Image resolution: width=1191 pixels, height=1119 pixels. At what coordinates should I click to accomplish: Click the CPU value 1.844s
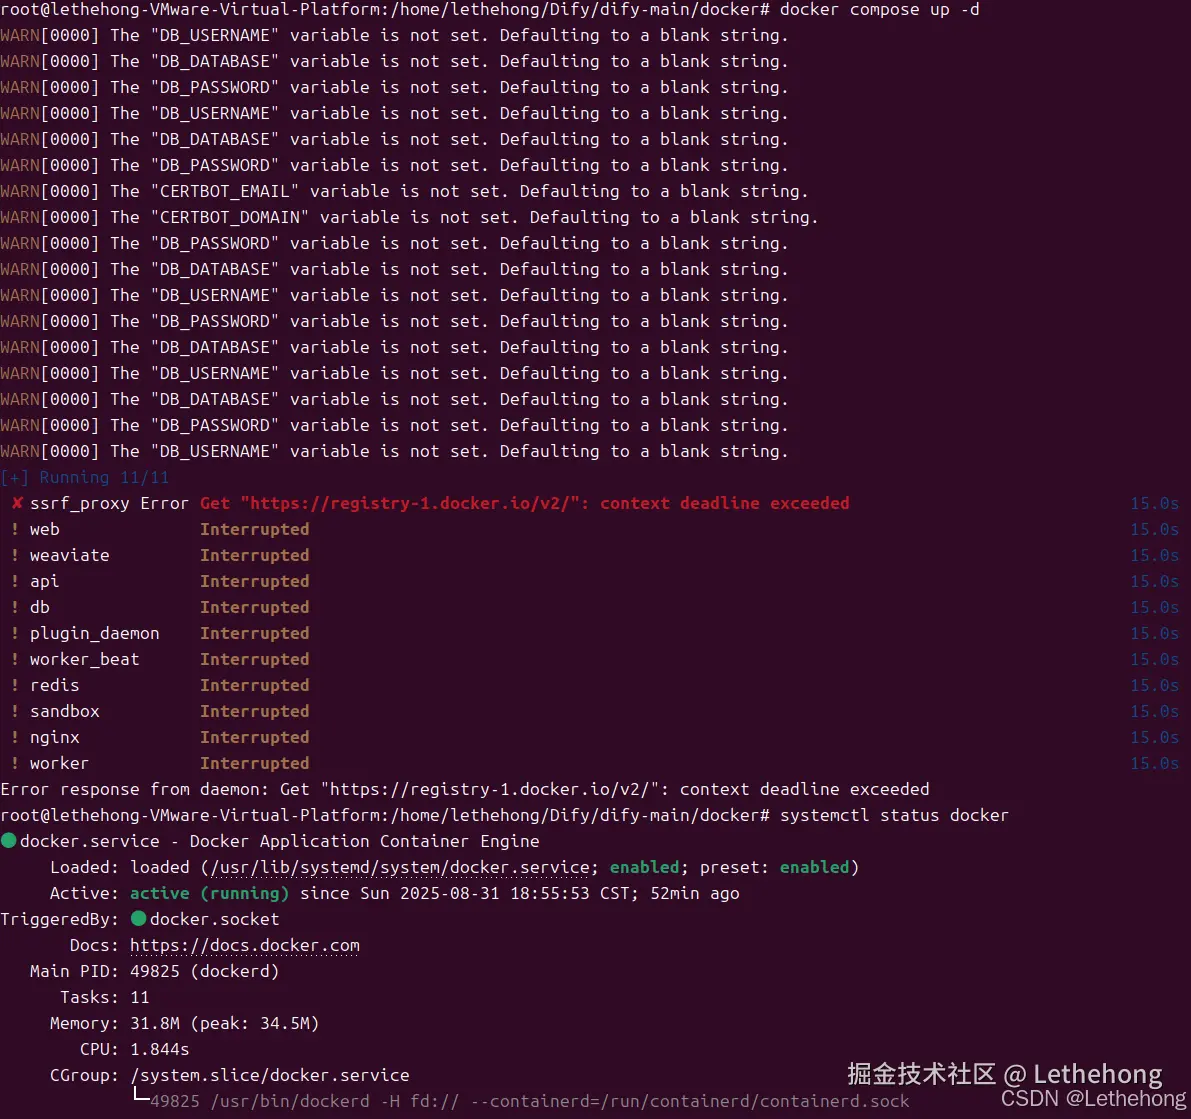160,1049
